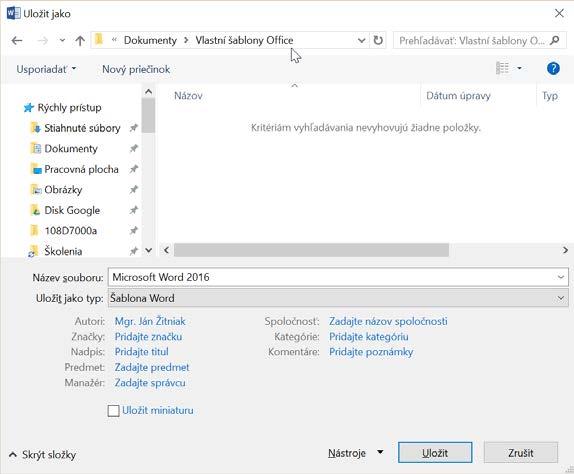
Task: Click Pridajte poznámky comments field
Action: [x=371, y=352]
